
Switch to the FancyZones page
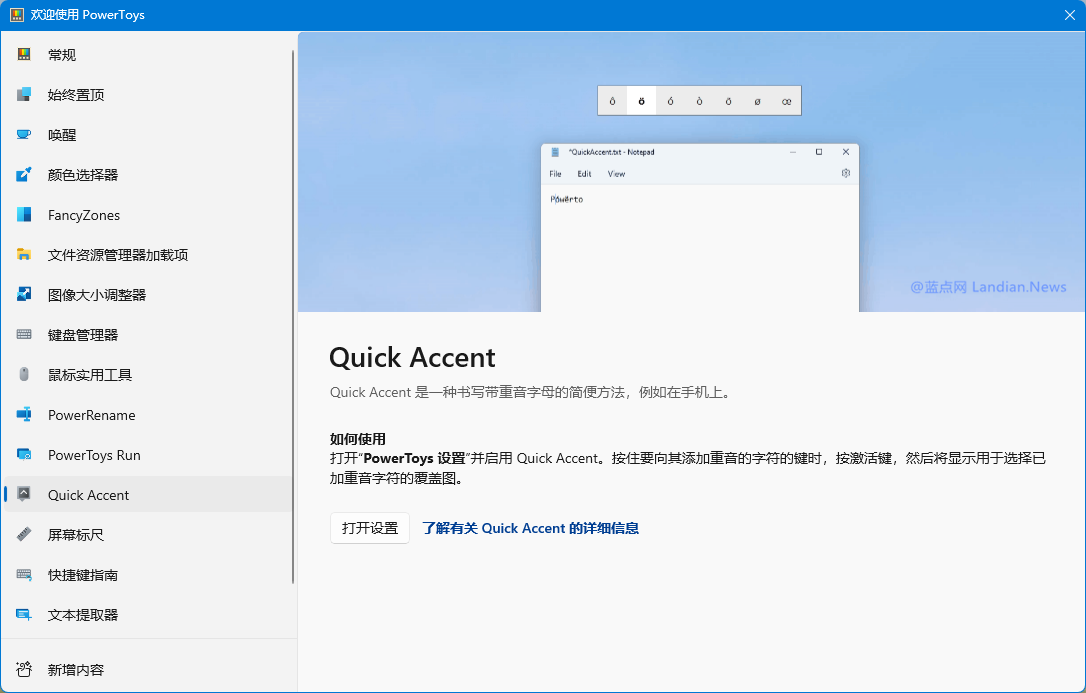point(148,215)
